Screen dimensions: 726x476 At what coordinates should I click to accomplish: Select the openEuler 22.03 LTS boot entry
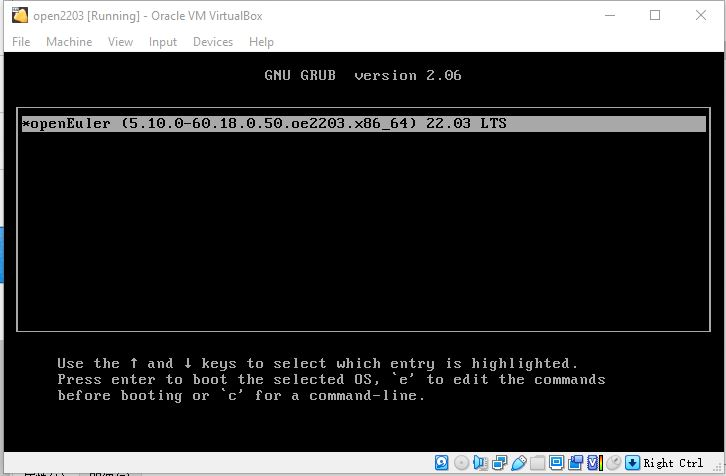pyautogui.click(x=364, y=124)
